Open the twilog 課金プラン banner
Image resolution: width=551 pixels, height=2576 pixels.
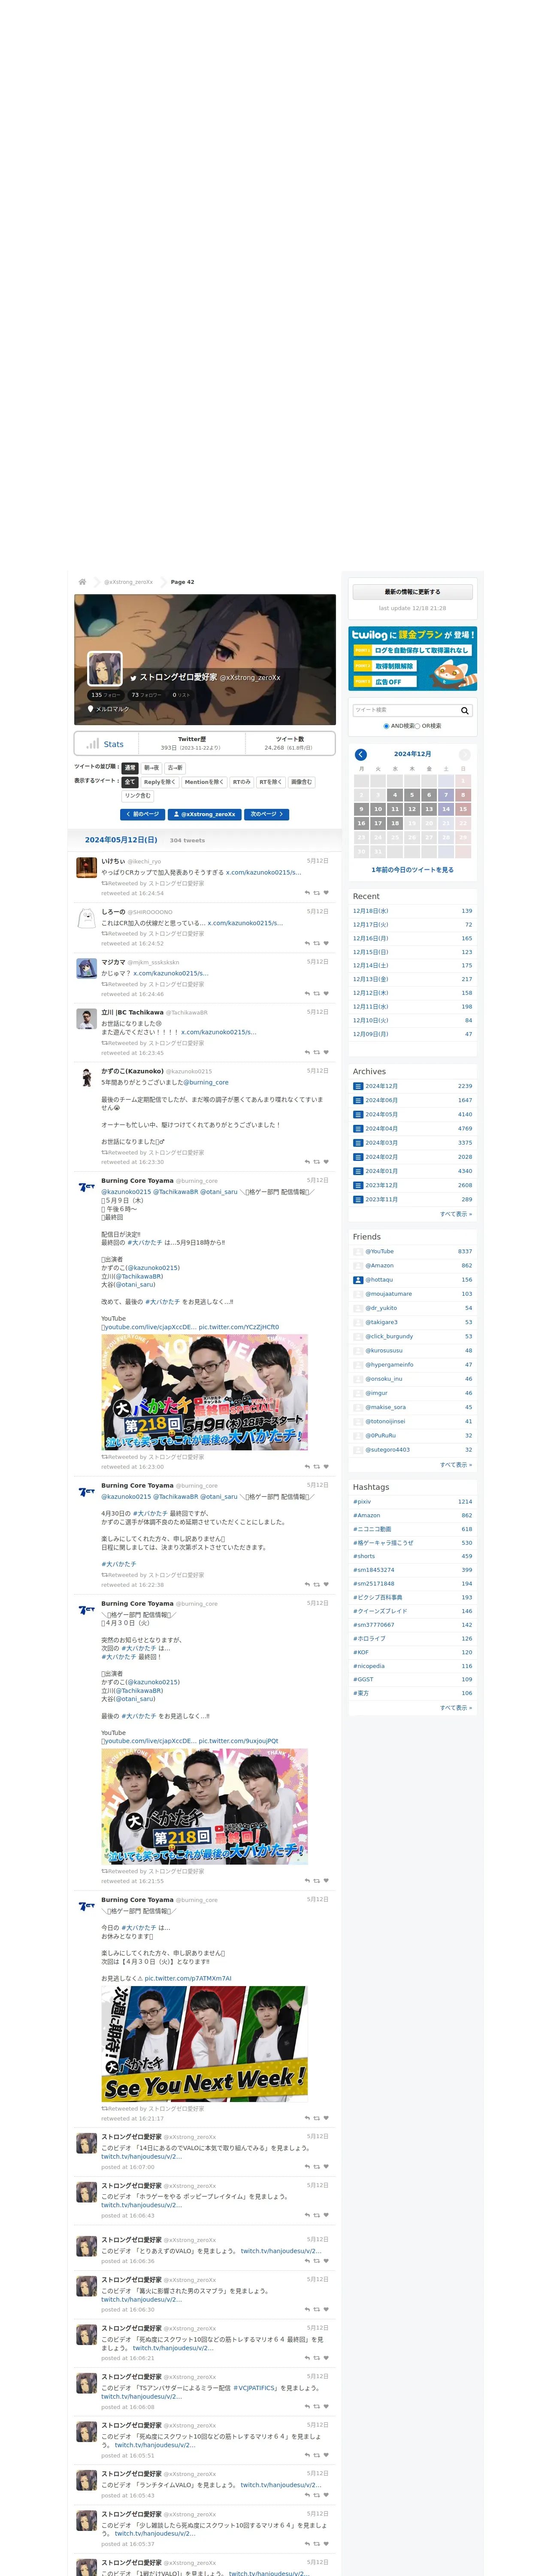[412, 659]
